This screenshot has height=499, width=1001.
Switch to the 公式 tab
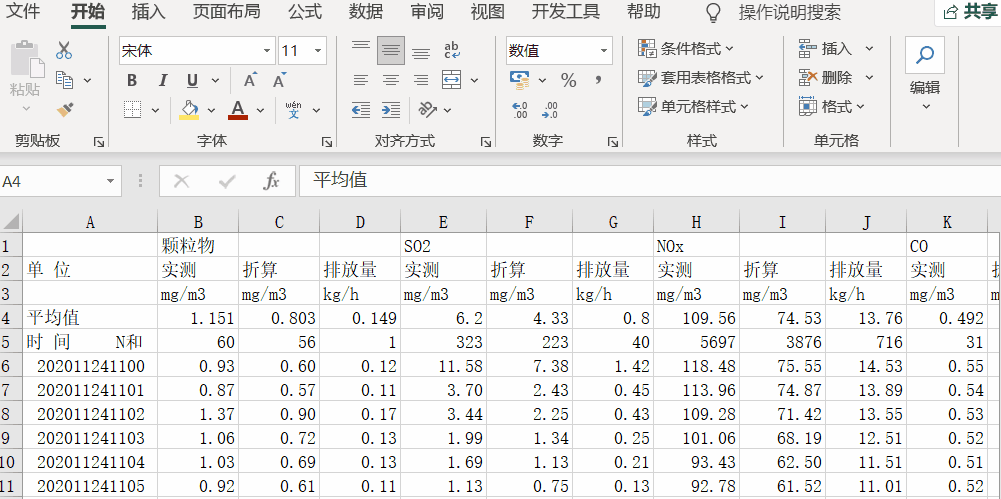point(305,11)
